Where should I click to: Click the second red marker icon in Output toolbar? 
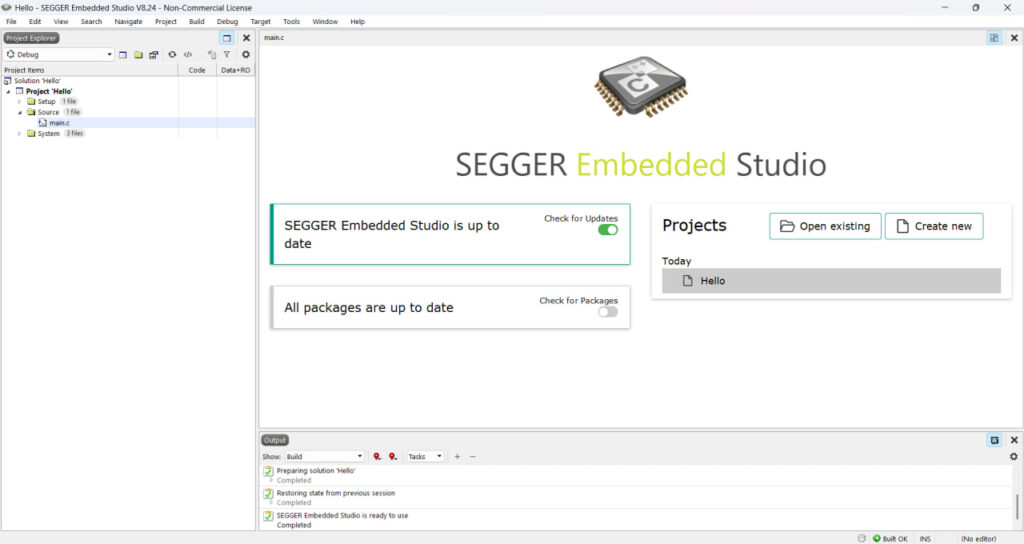392,456
